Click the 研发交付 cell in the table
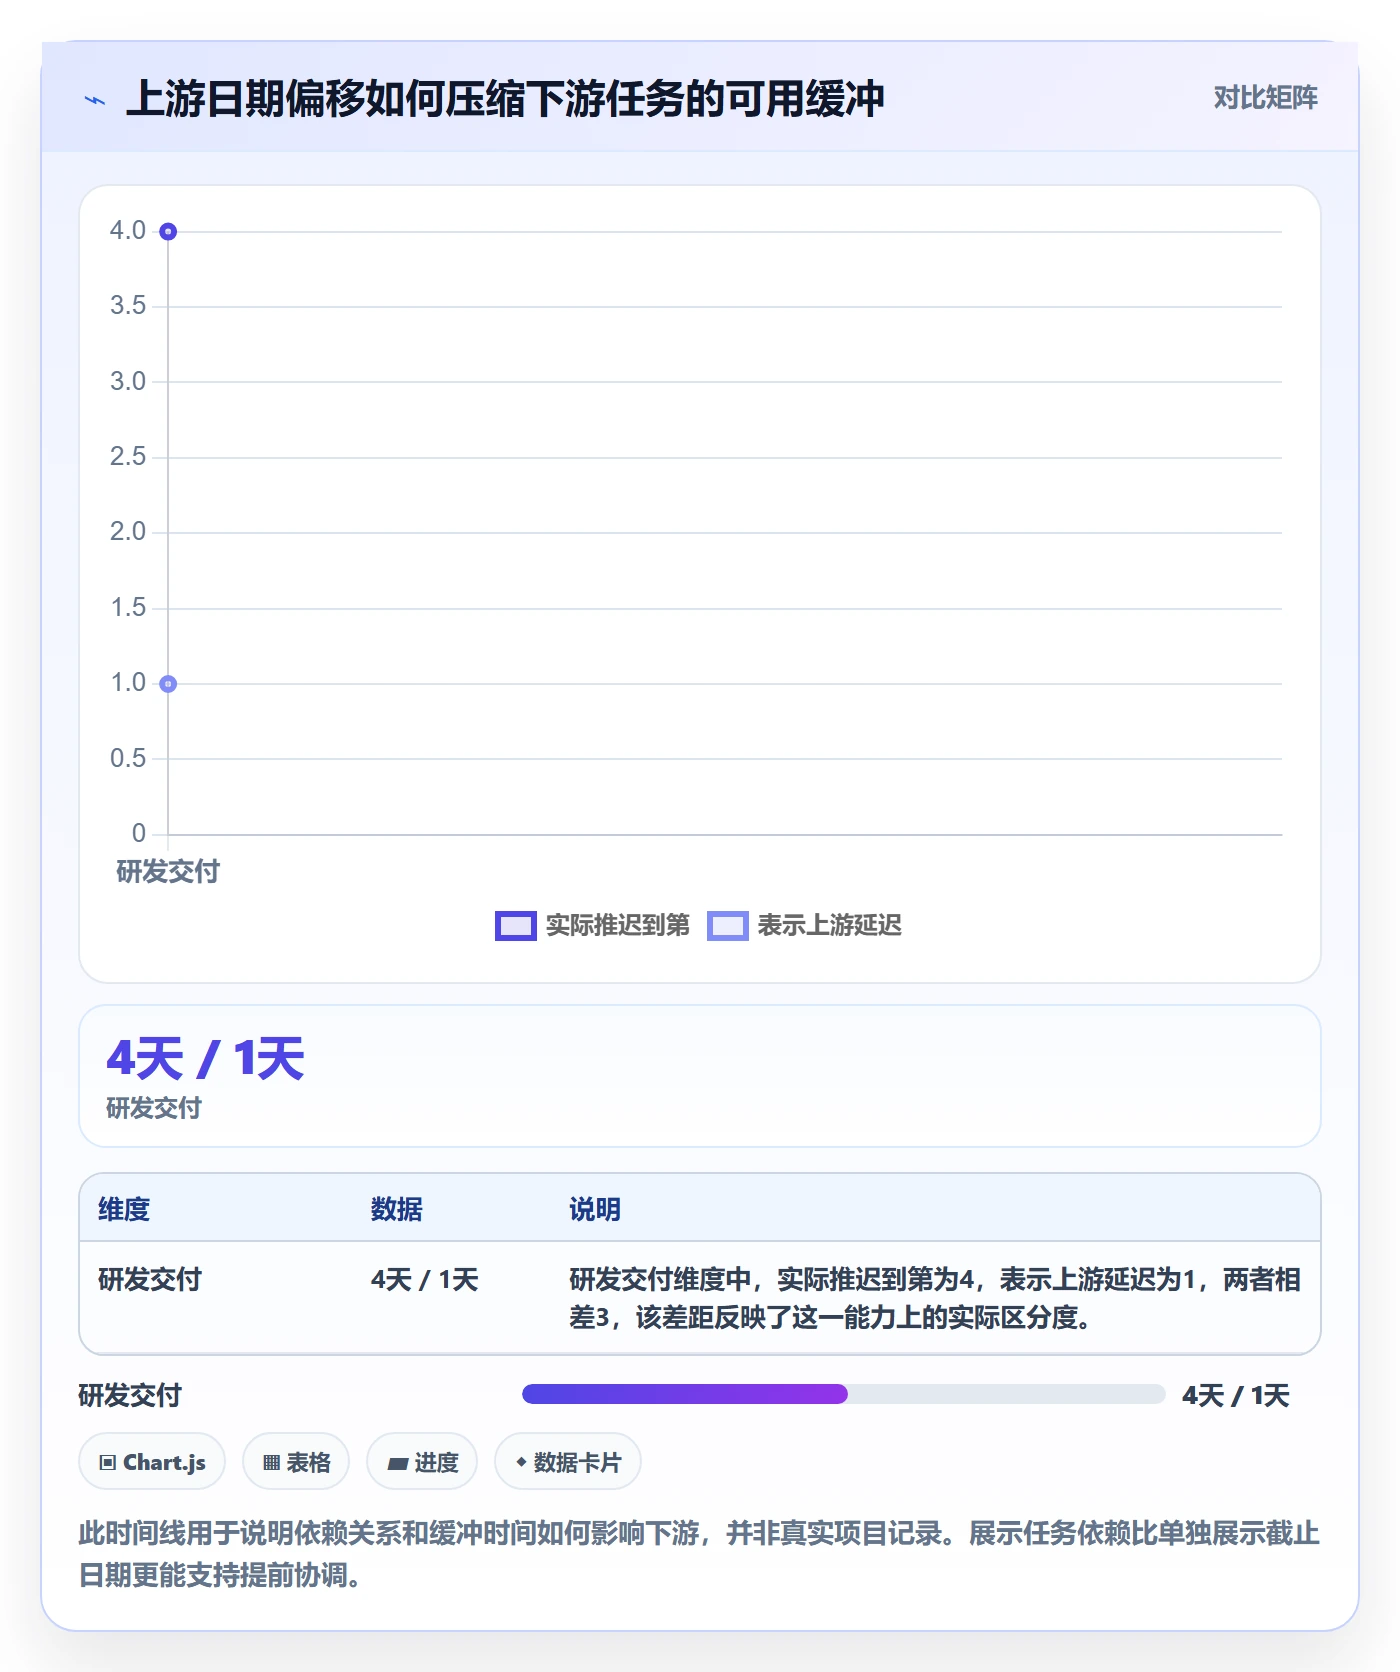 coord(150,1279)
